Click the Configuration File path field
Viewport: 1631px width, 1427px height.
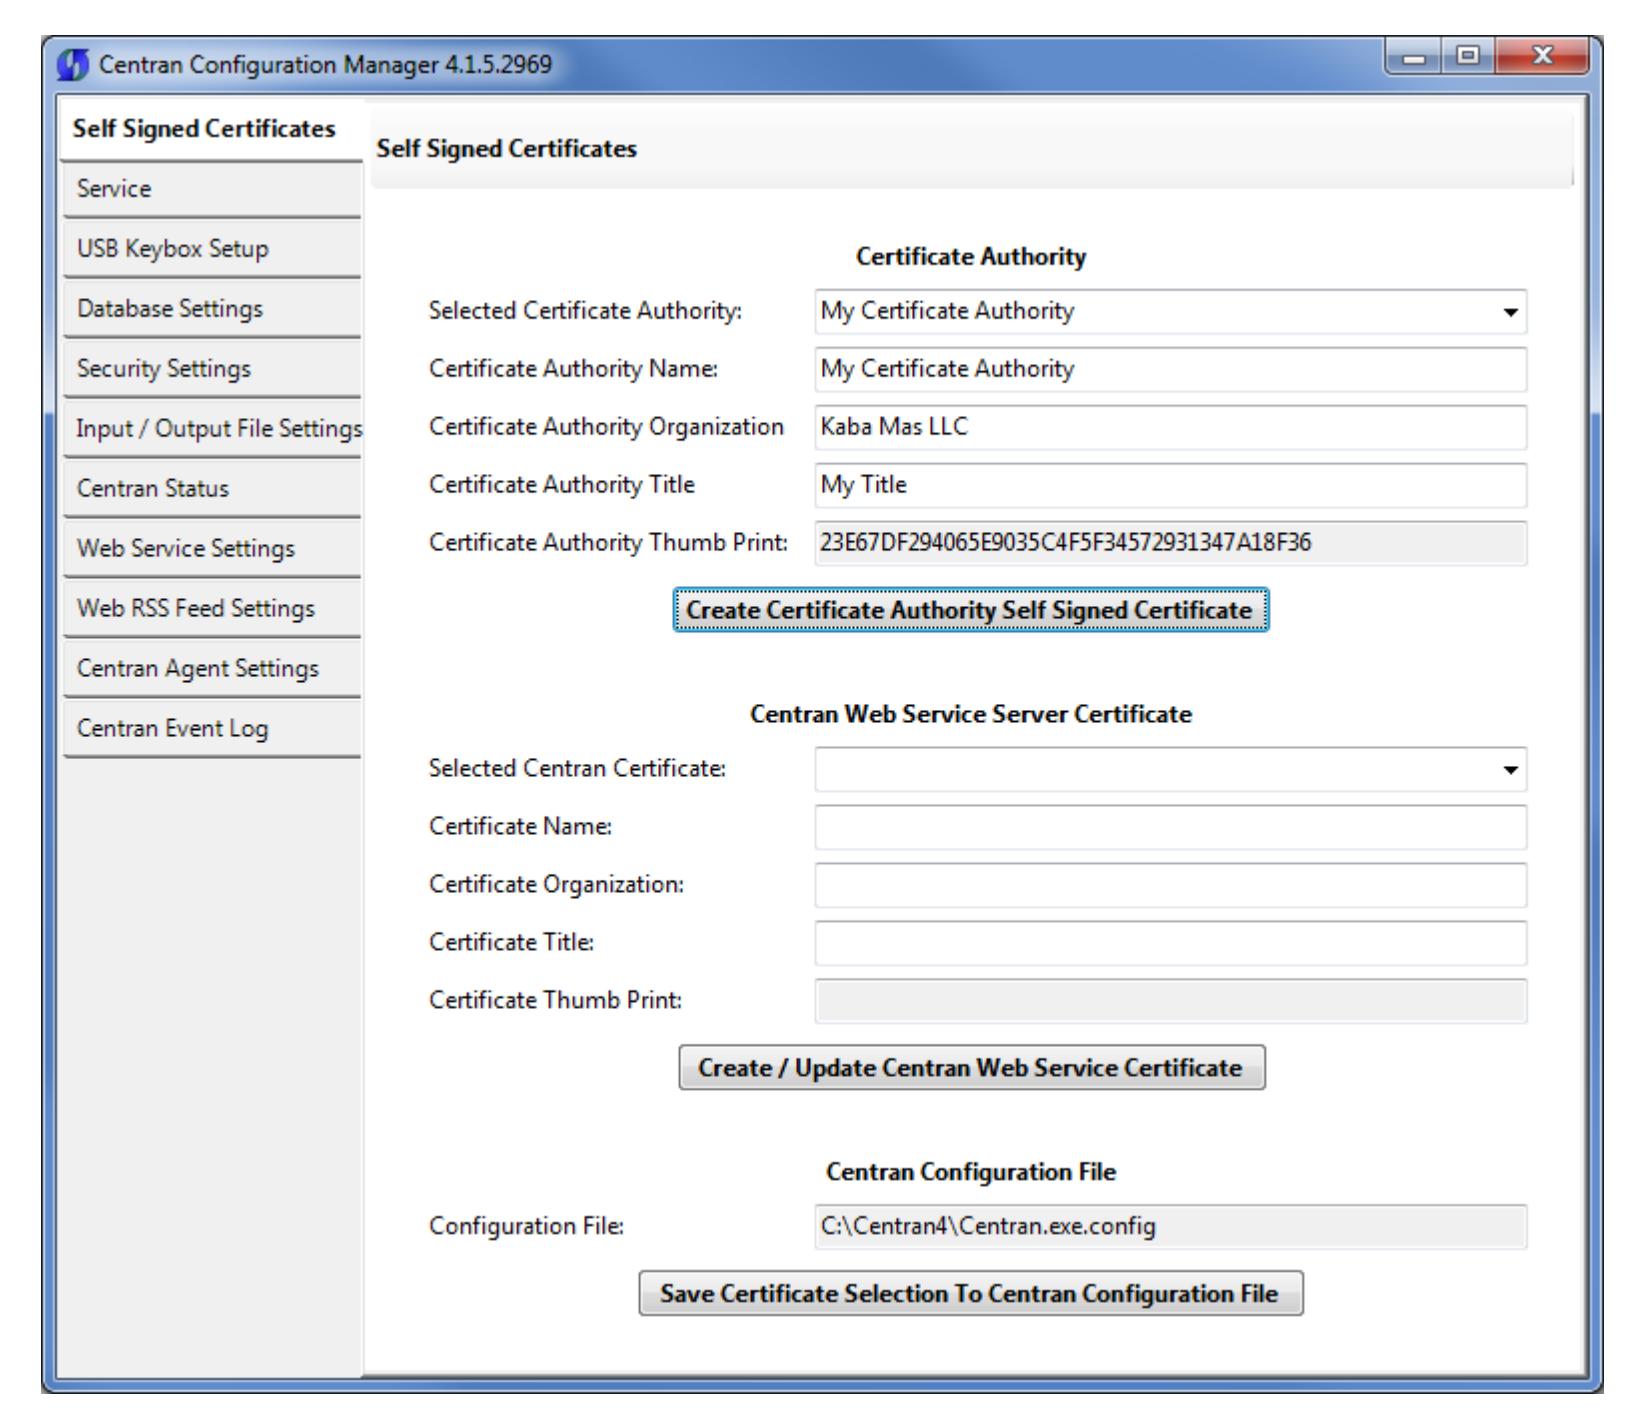coord(1171,1228)
